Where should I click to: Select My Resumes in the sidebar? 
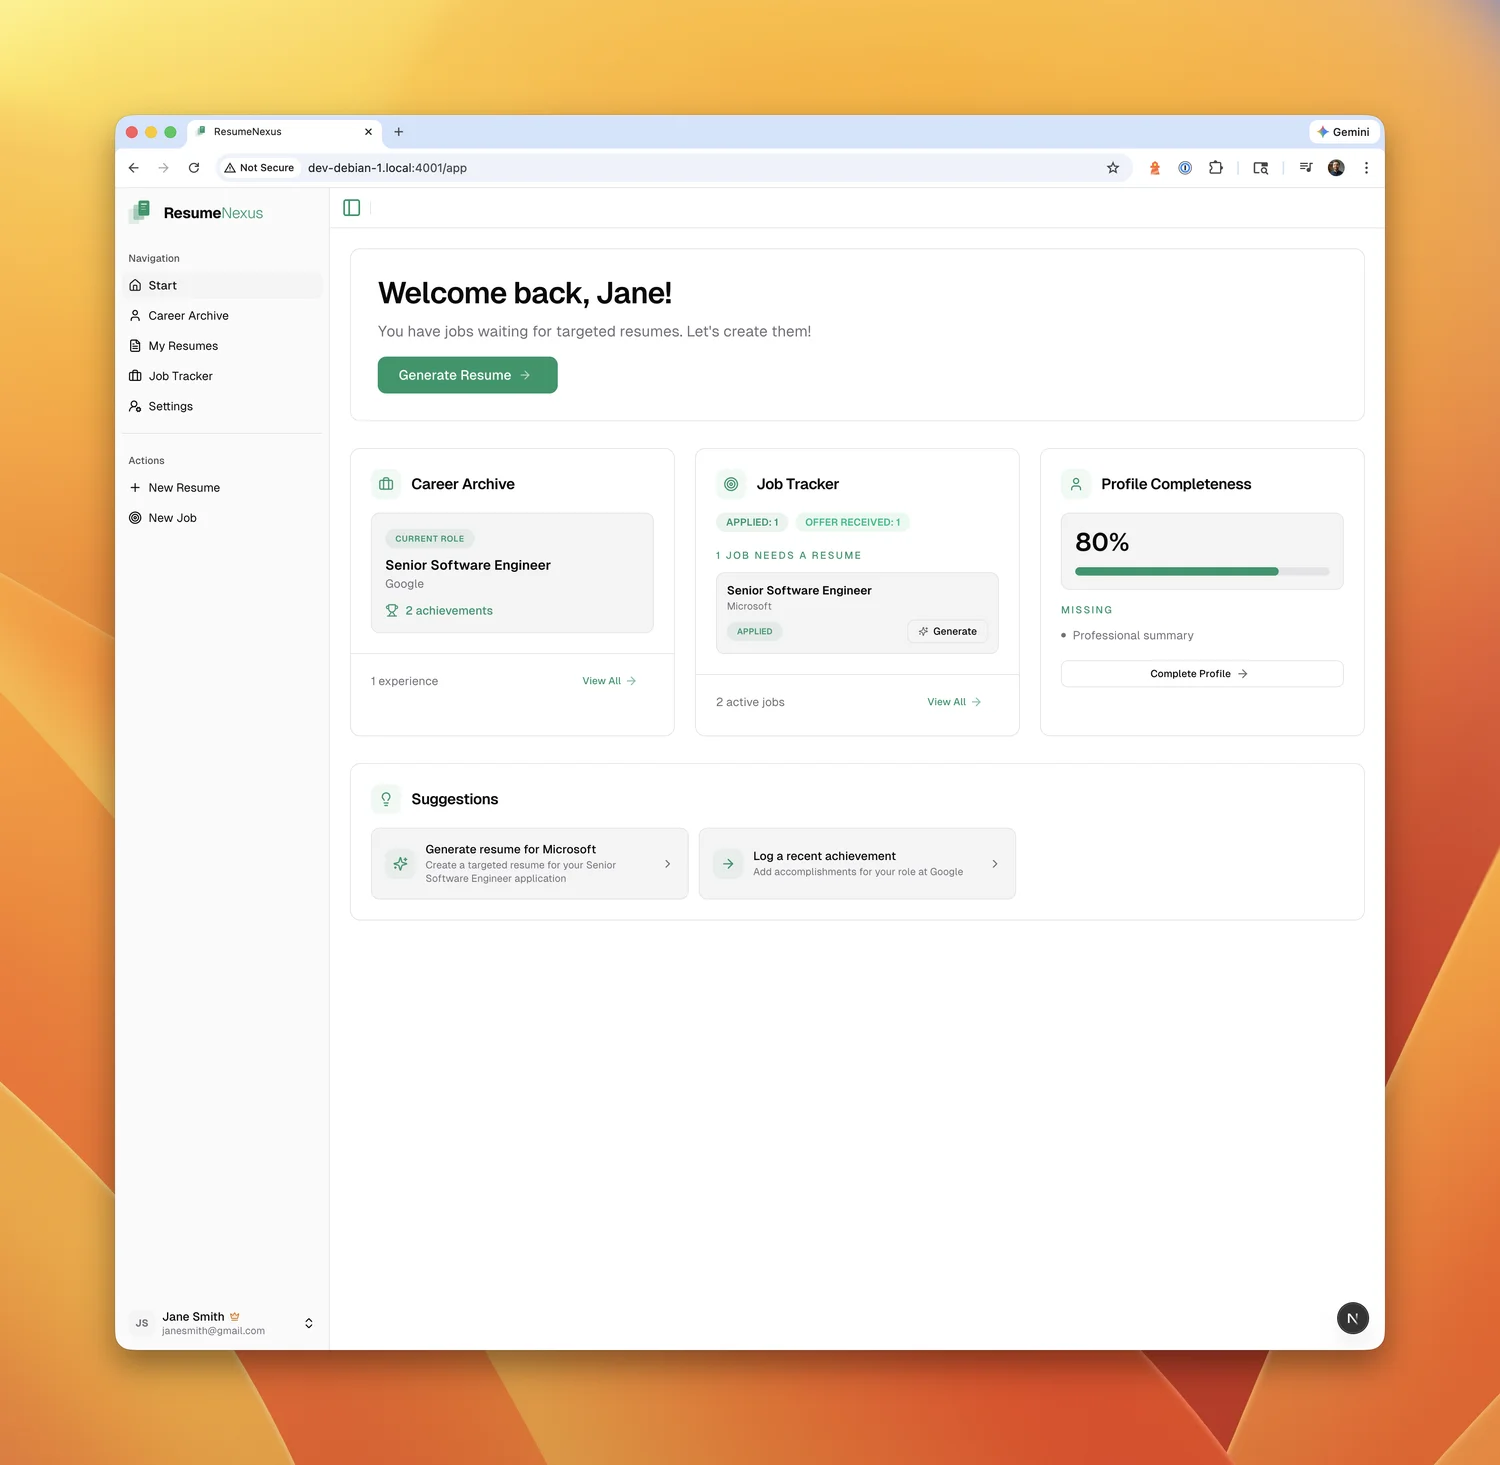point(183,346)
